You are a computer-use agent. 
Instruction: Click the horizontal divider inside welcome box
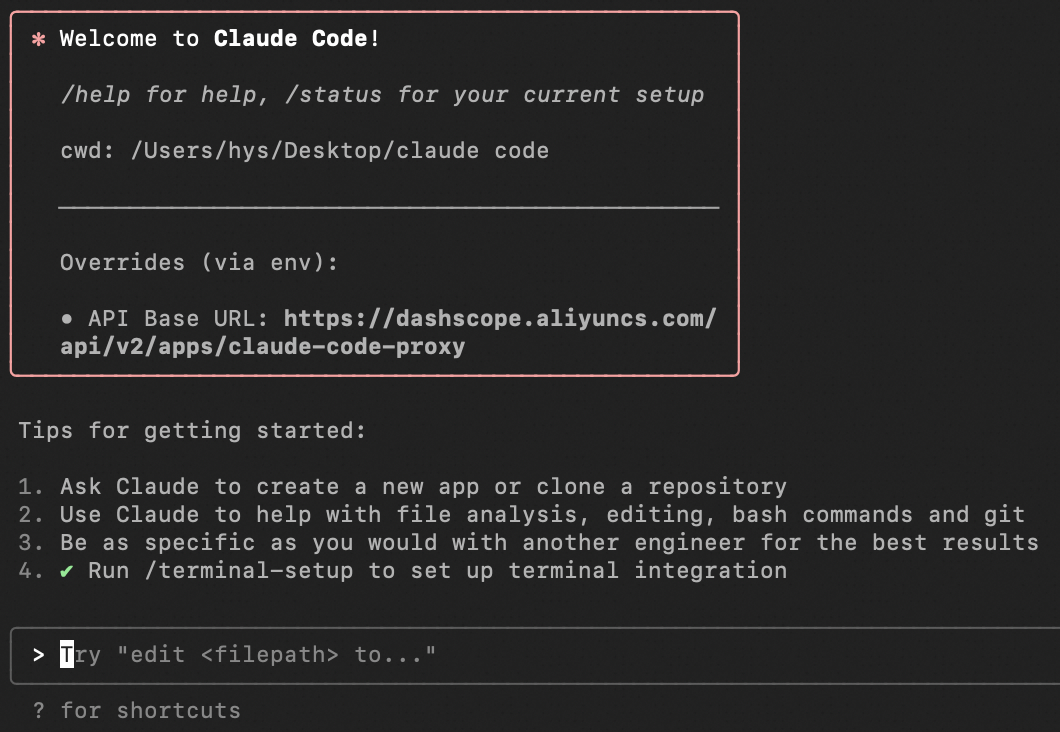(x=389, y=208)
